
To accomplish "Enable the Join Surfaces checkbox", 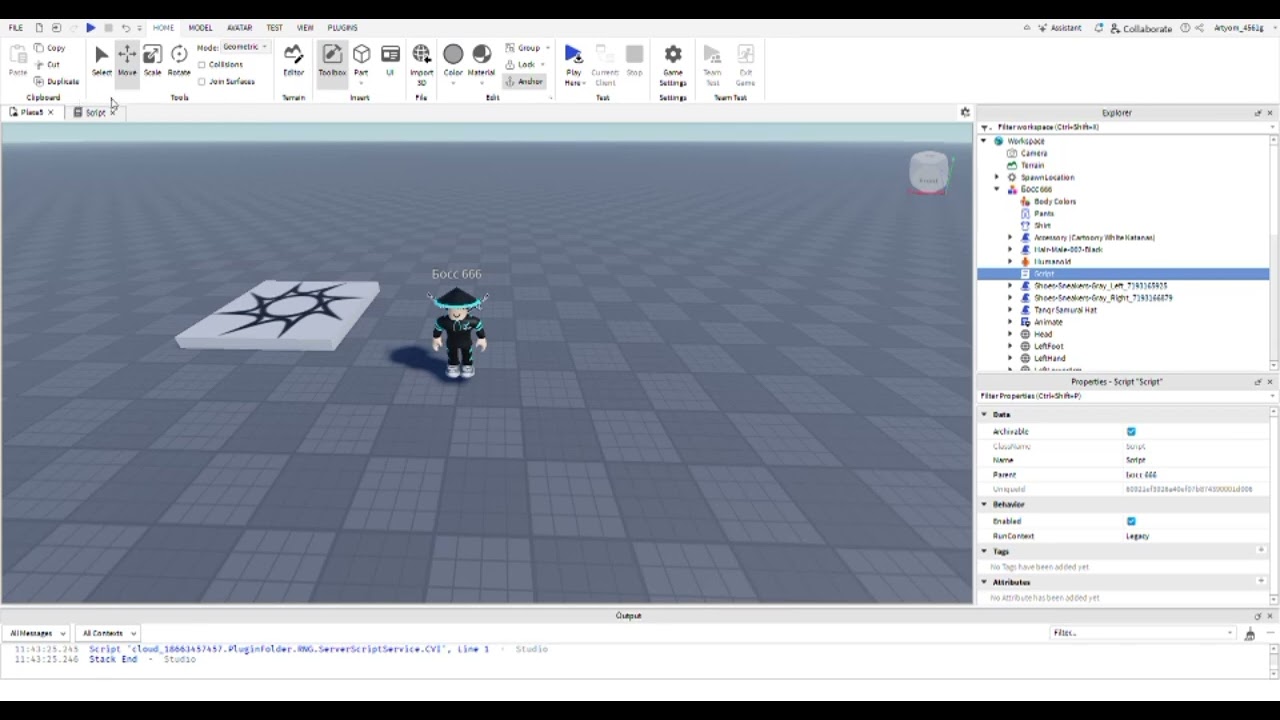I will click(202, 82).
